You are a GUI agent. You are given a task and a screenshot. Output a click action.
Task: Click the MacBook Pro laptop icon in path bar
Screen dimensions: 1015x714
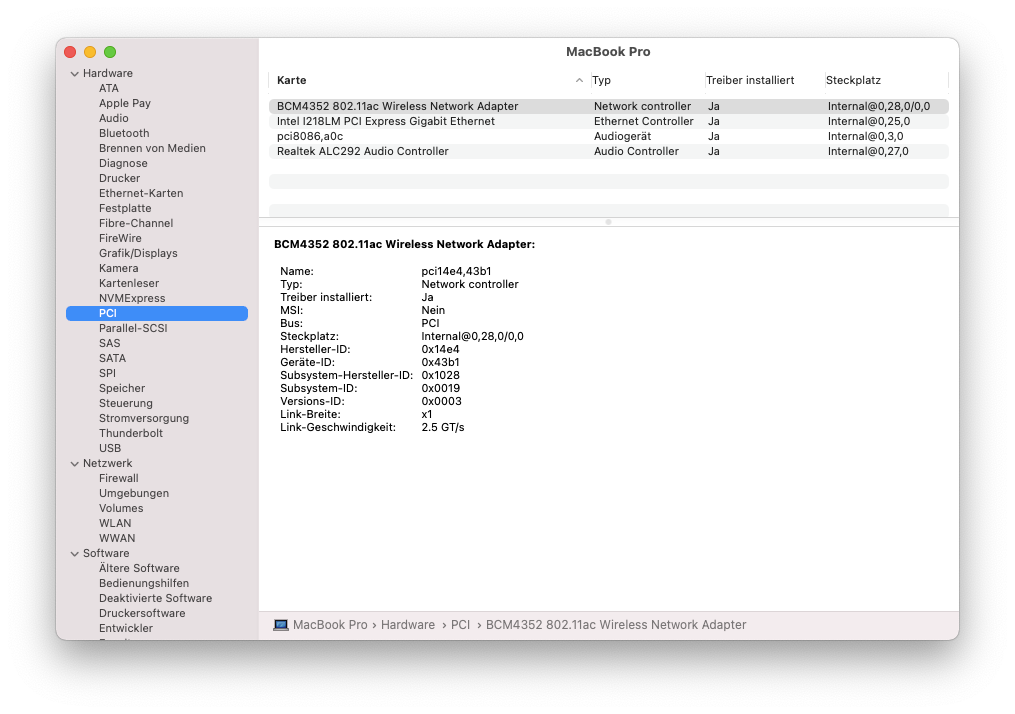(281, 625)
